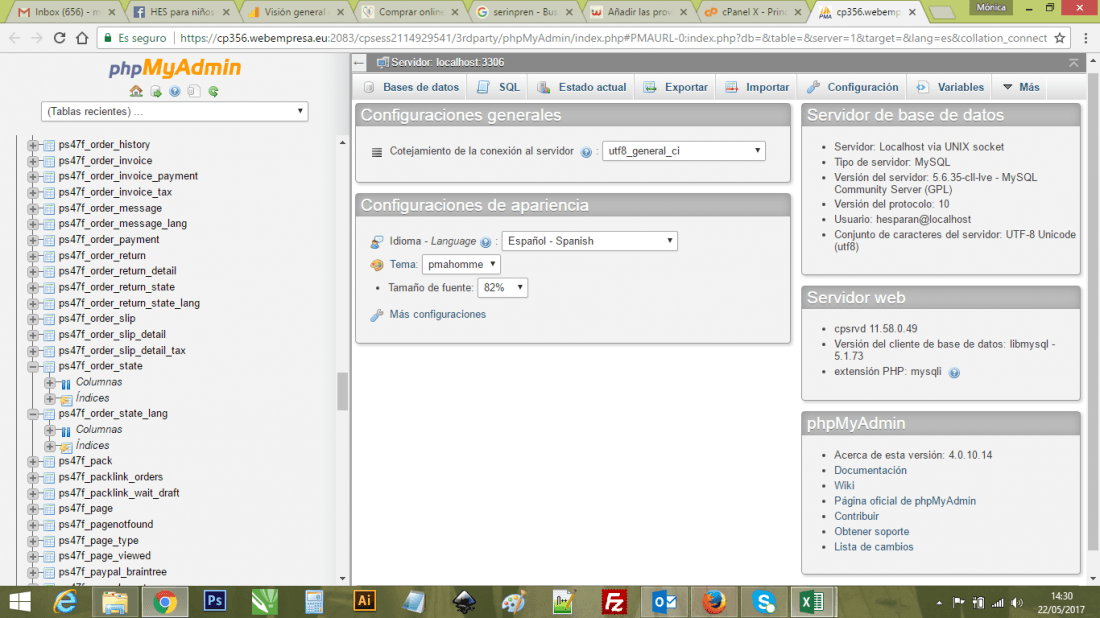Viewport: 1100px width, 618px height.
Task: Click the ps47f_order_history table icon
Action: 49,145
